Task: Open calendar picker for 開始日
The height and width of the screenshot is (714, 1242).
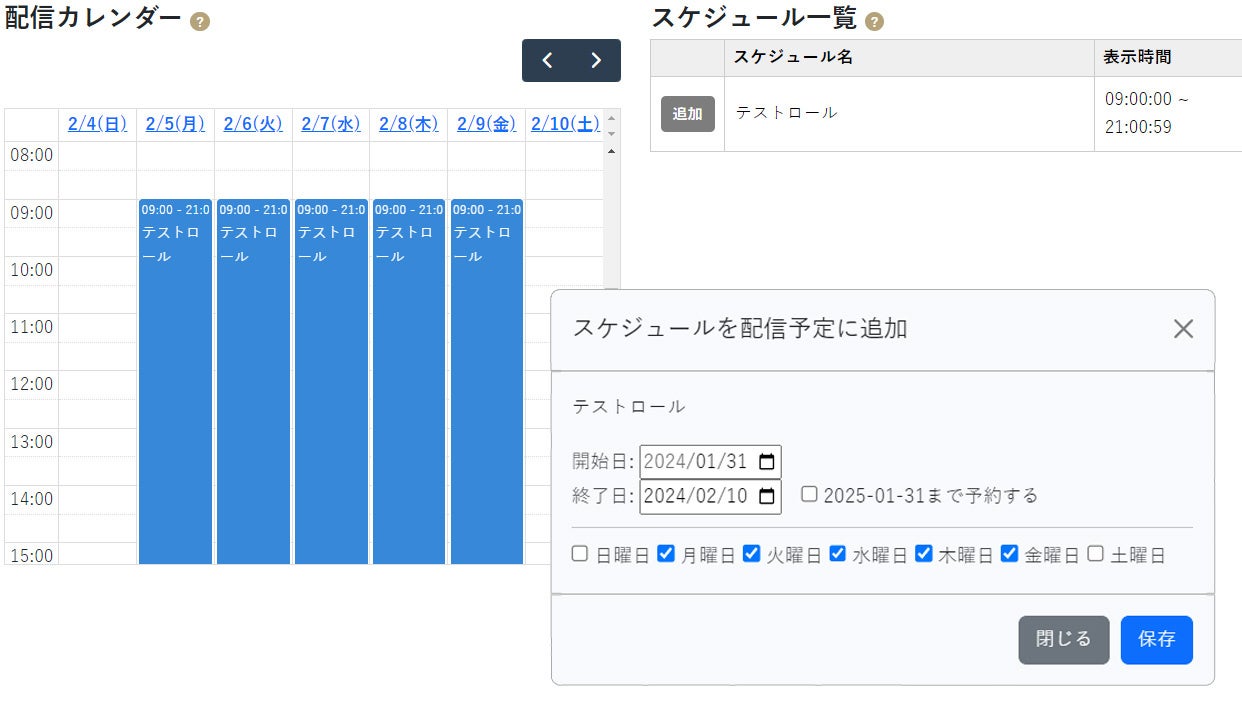Action: click(767, 462)
